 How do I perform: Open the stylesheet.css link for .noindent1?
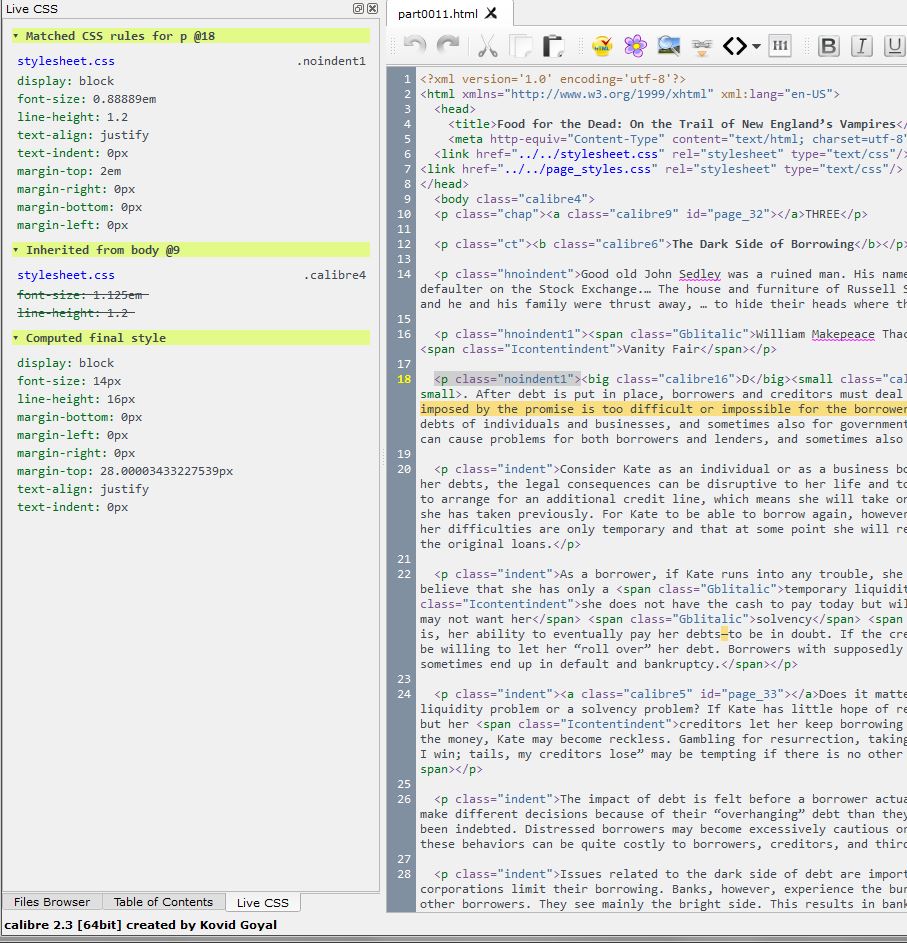(66, 61)
